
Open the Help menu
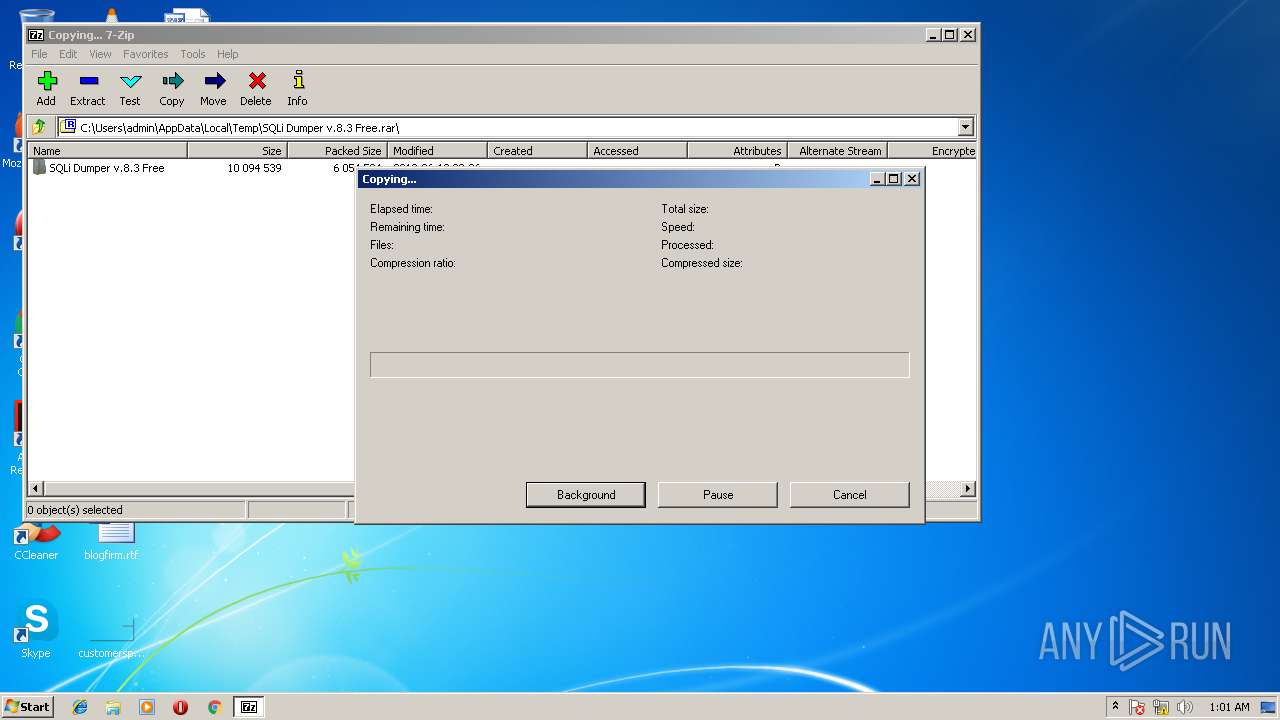tap(228, 54)
